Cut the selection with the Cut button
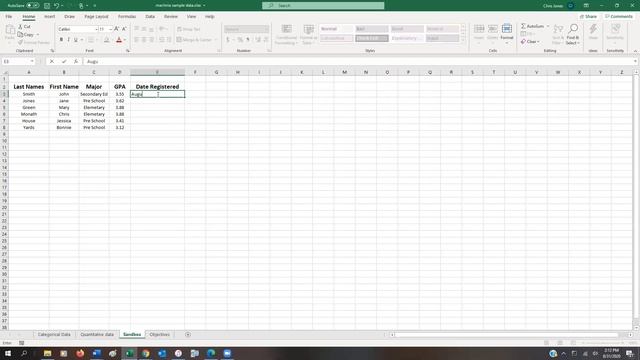This screenshot has width=640, height=360. pyautogui.click(x=24, y=27)
